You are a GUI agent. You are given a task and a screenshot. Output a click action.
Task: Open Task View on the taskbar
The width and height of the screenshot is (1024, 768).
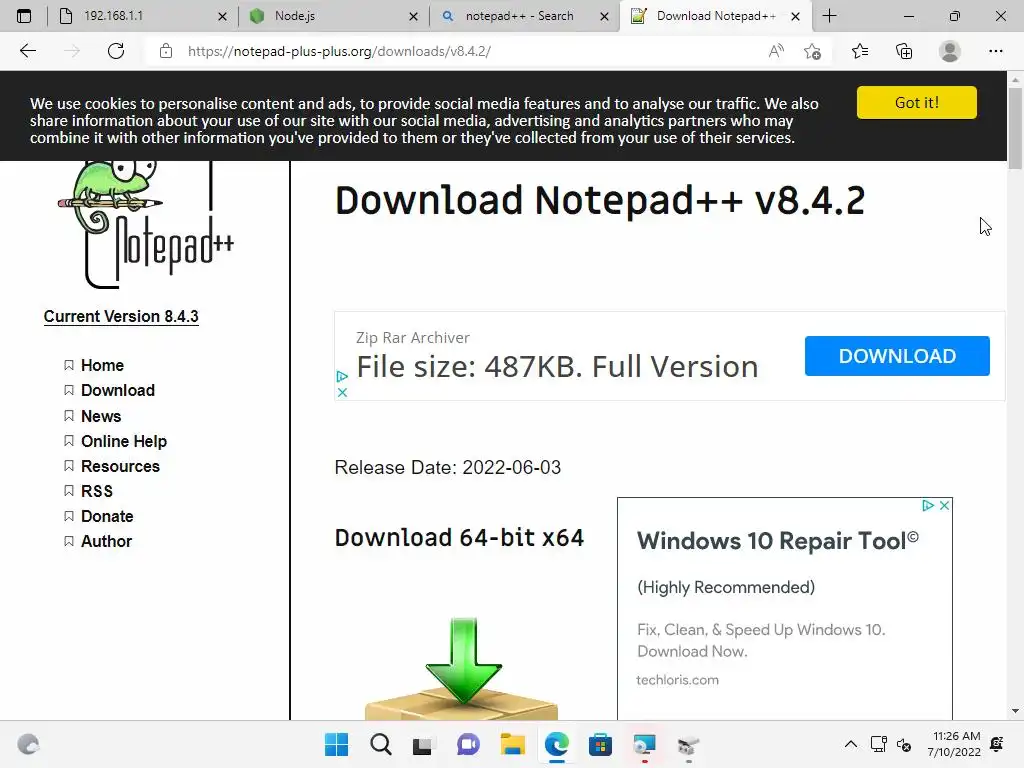(x=423, y=744)
